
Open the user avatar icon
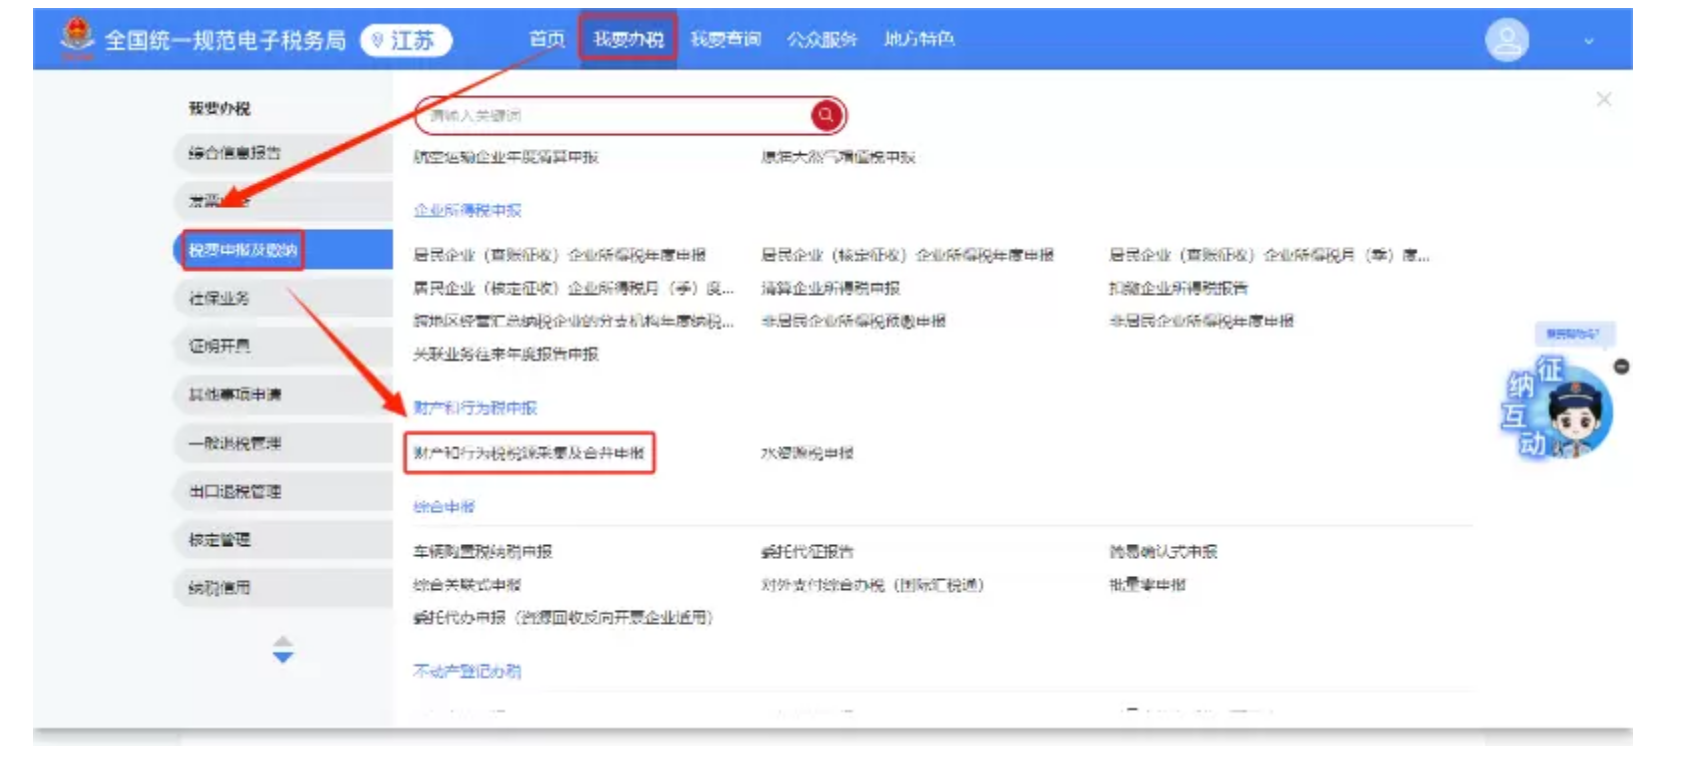pyautogui.click(x=1506, y=40)
